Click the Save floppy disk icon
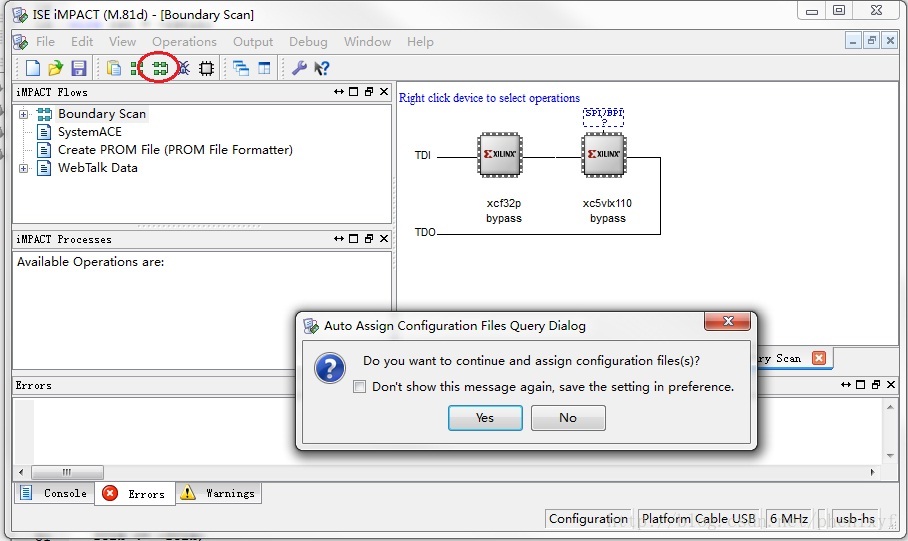The width and height of the screenshot is (908, 541). click(x=78, y=68)
